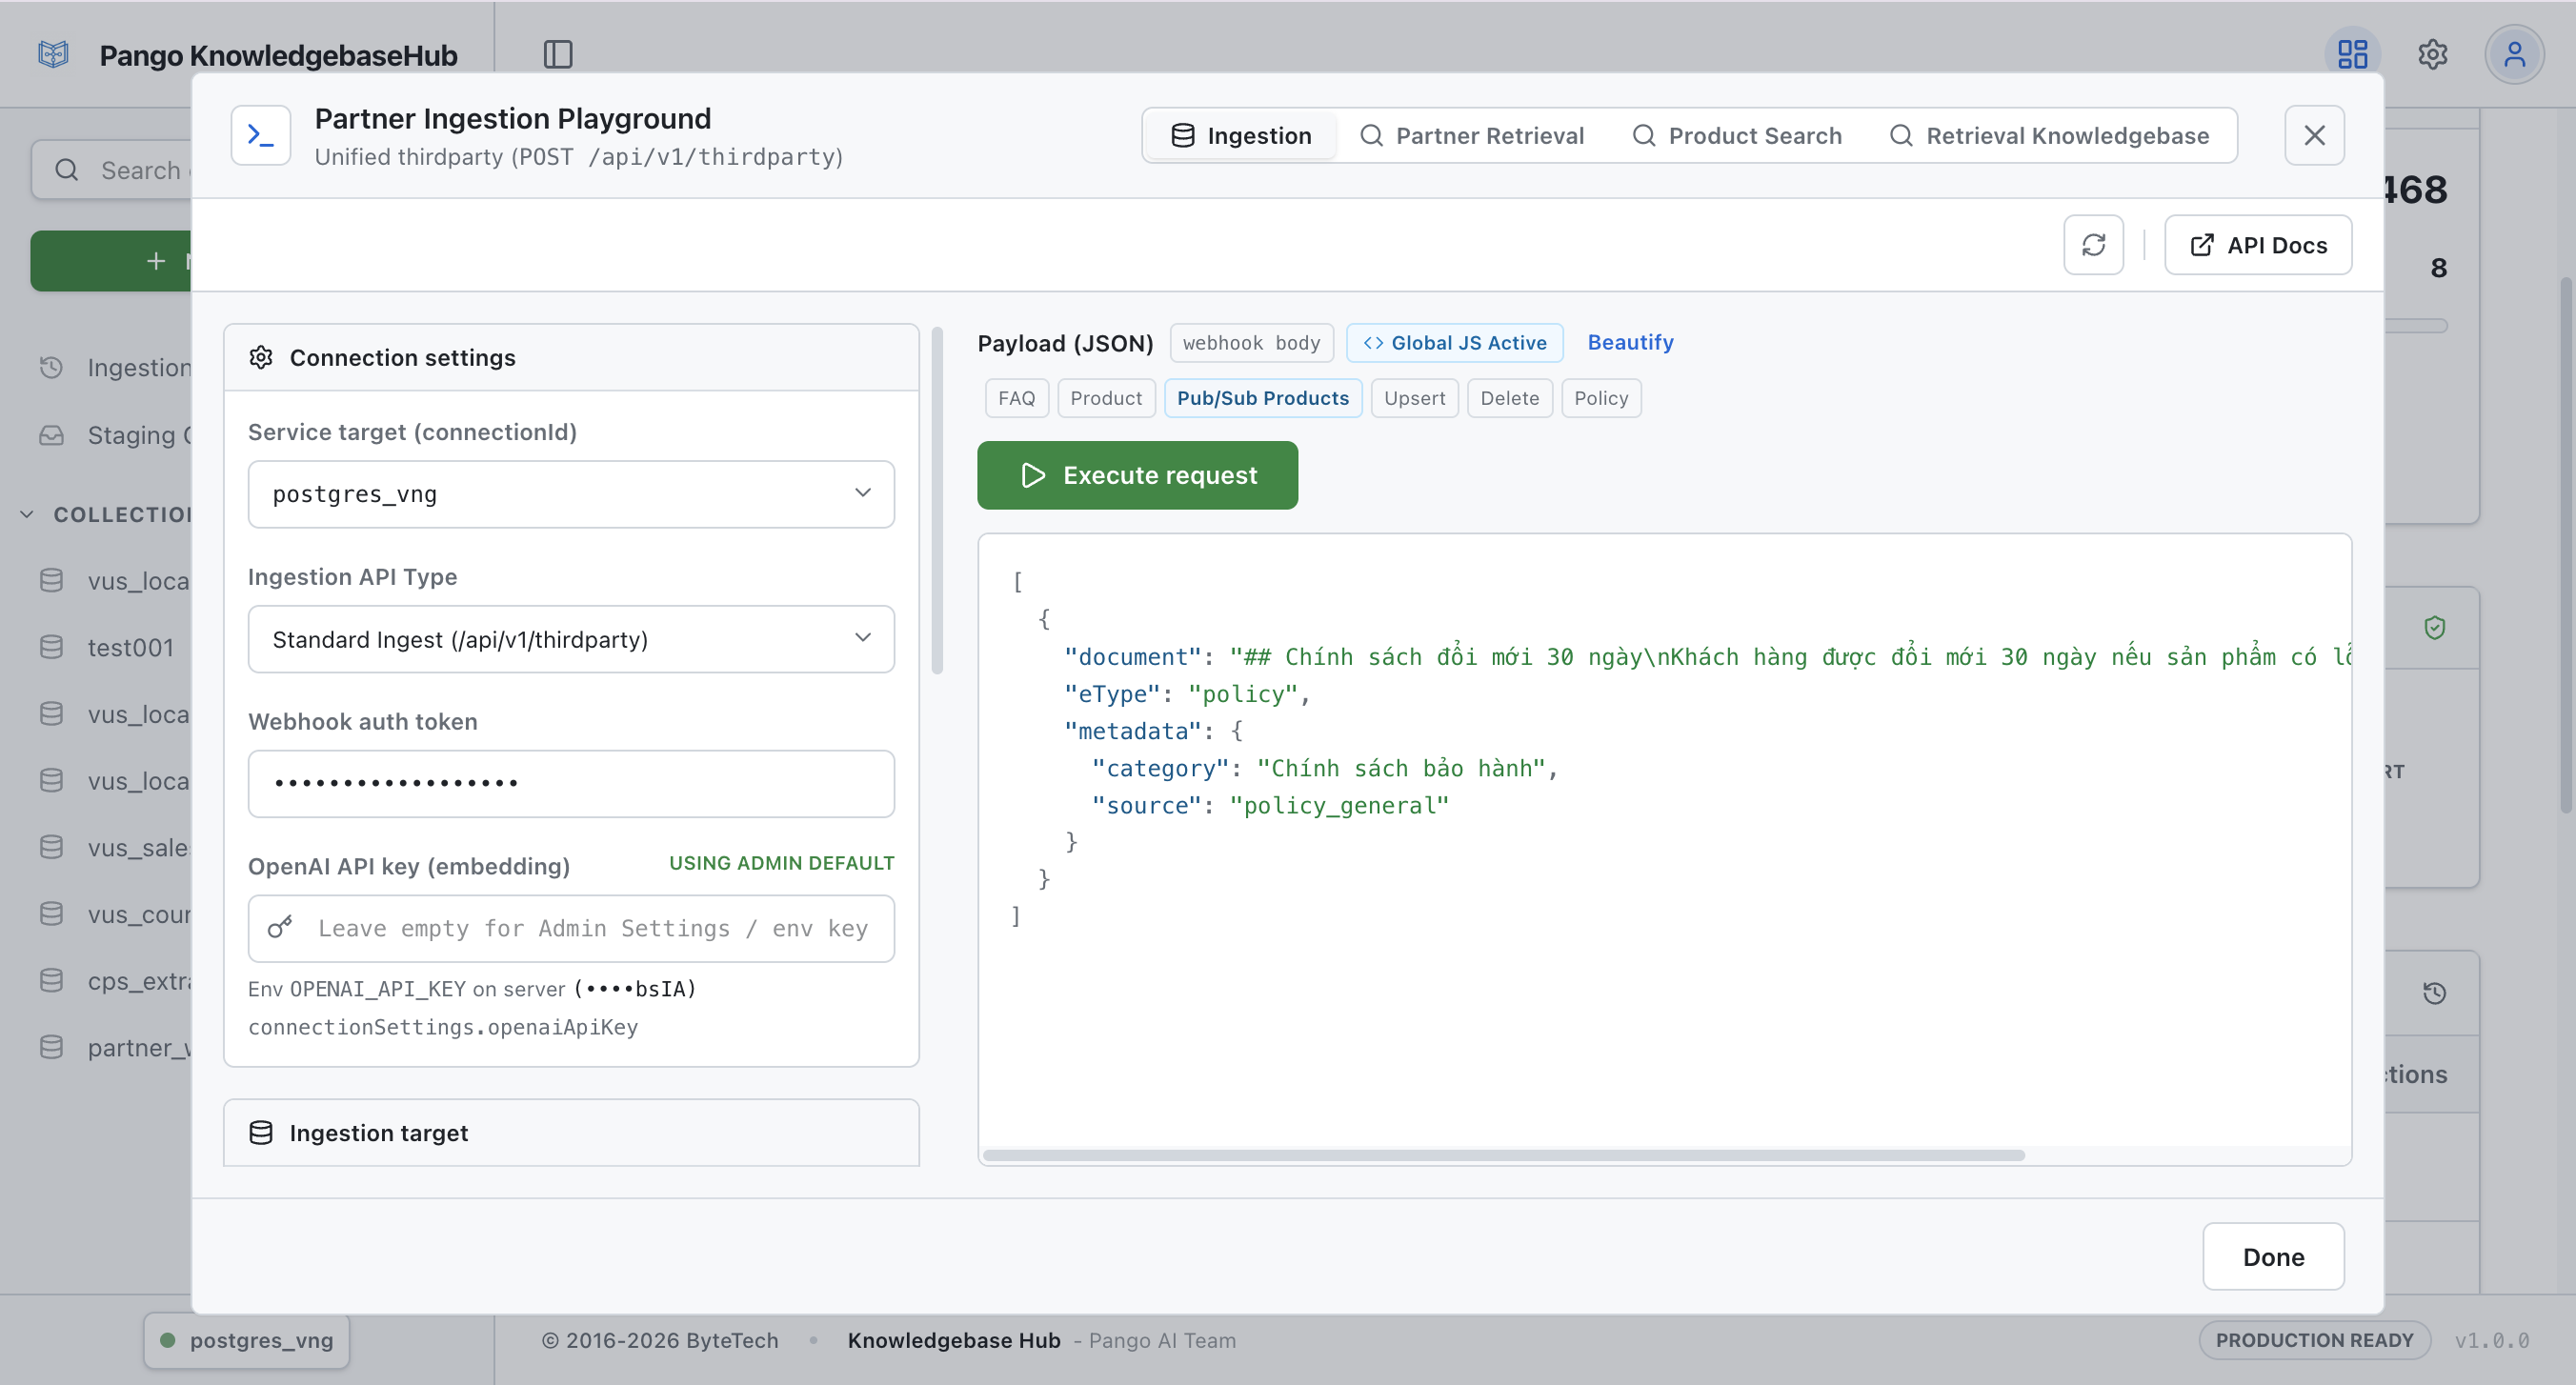This screenshot has height=1385, width=2576.
Task: Click the green status dot beside postgres_vng in the footer
Action: pyautogui.click(x=168, y=1340)
